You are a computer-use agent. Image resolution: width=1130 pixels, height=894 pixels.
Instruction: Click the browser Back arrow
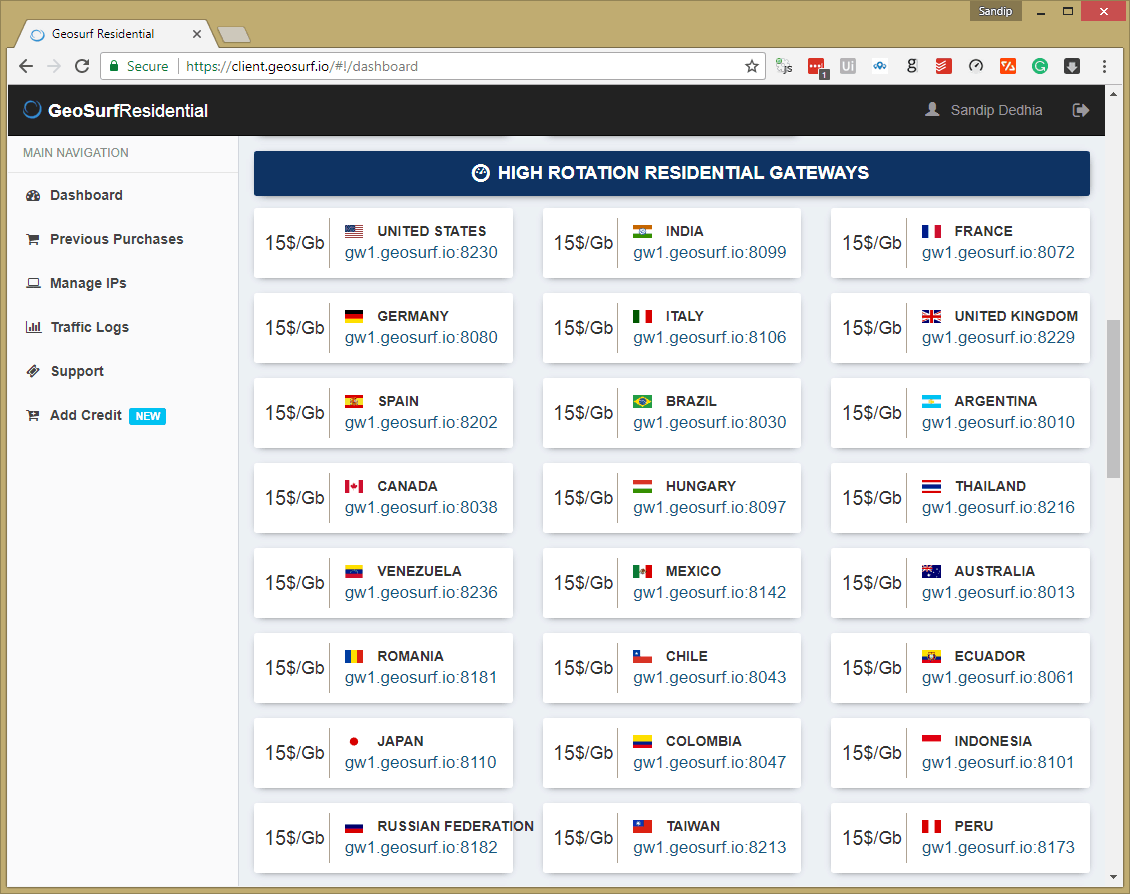26,66
